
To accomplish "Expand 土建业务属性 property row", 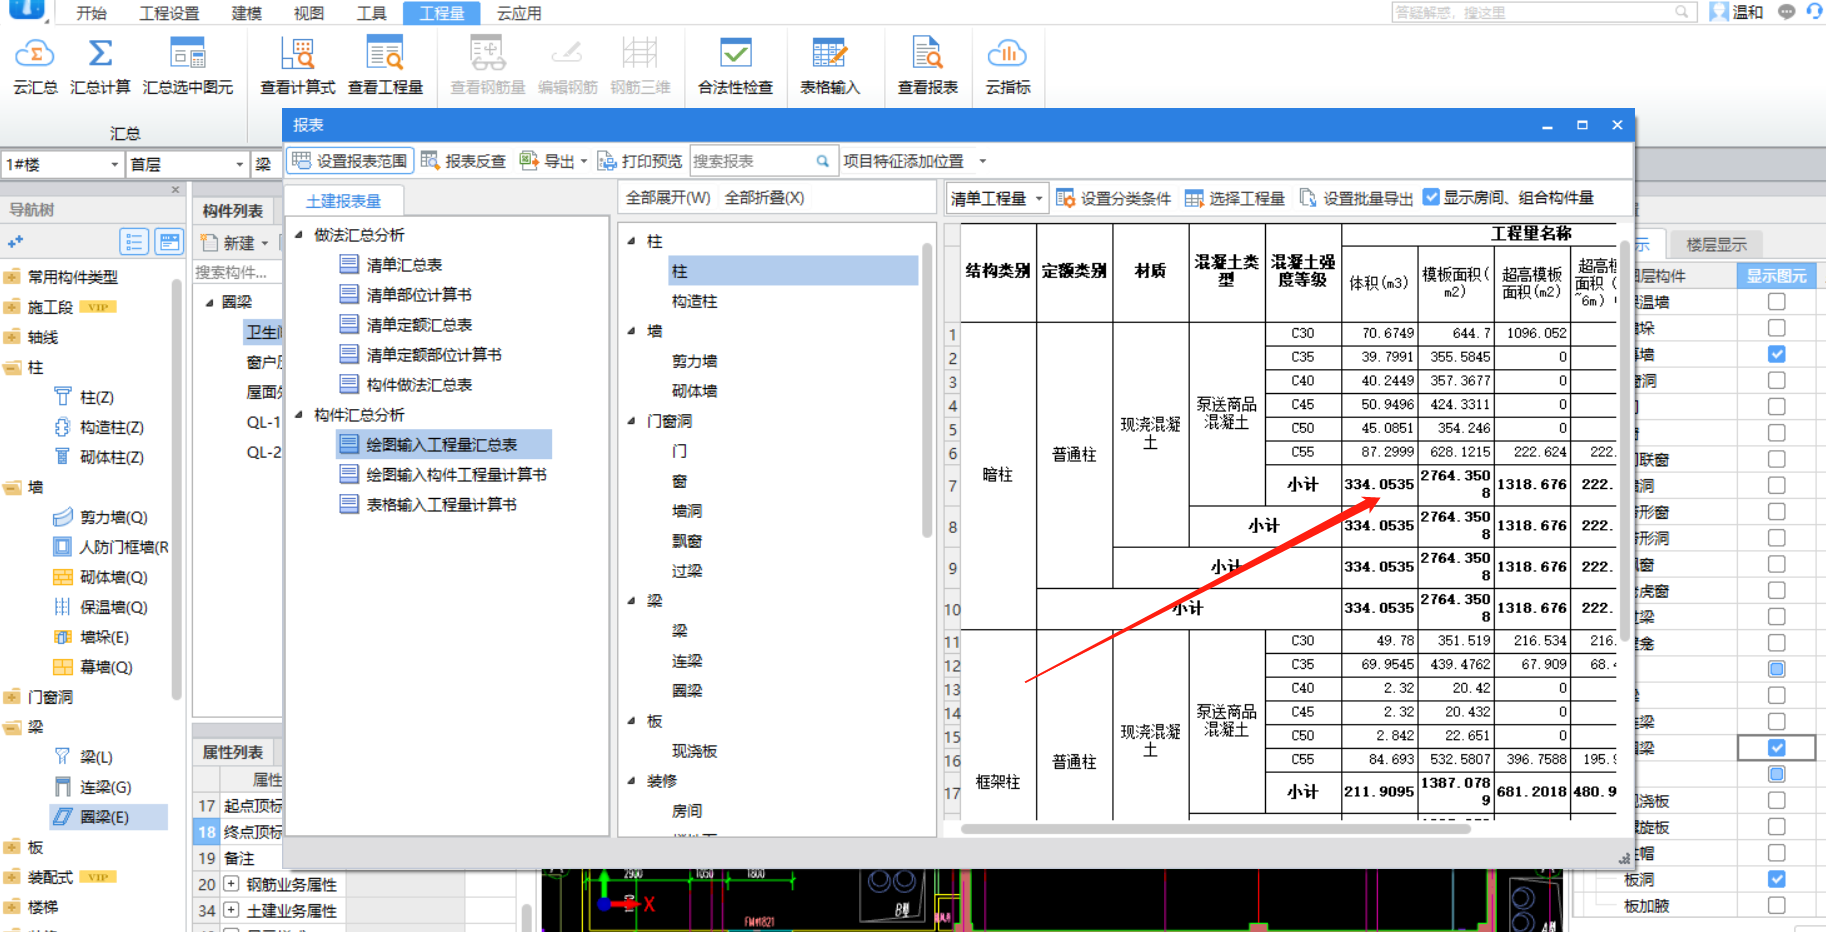I will pos(231,910).
